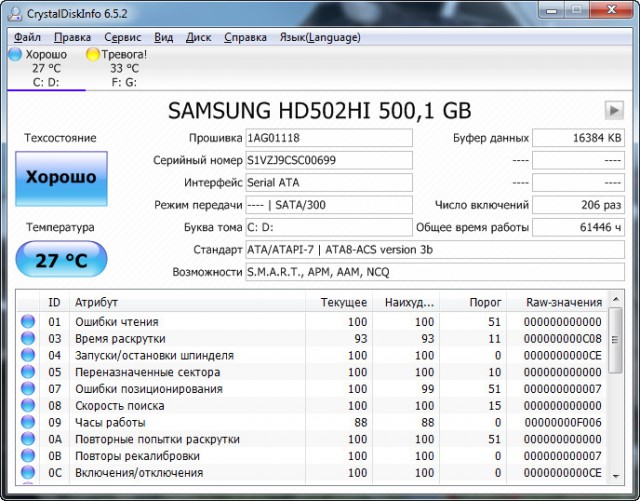Image resolution: width=640 pixels, height=501 pixels.
Task: Click the Стандарт field ATA/ATAPI-7
Action: click(435, 249)
